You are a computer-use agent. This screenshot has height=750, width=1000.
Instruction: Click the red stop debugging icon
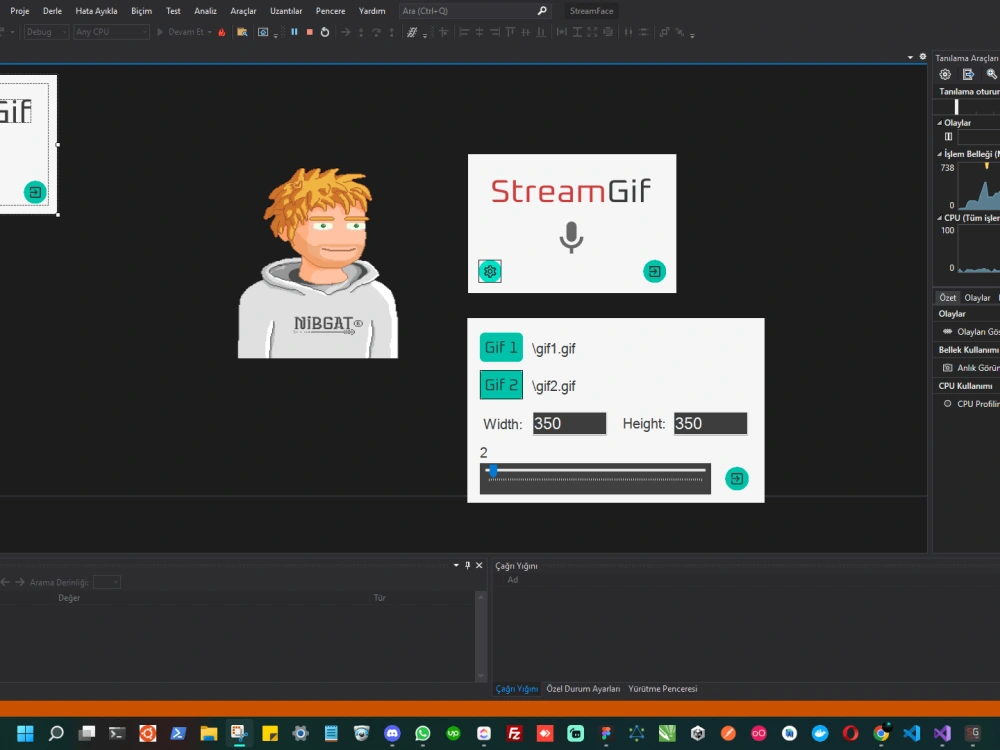point(309,32)
